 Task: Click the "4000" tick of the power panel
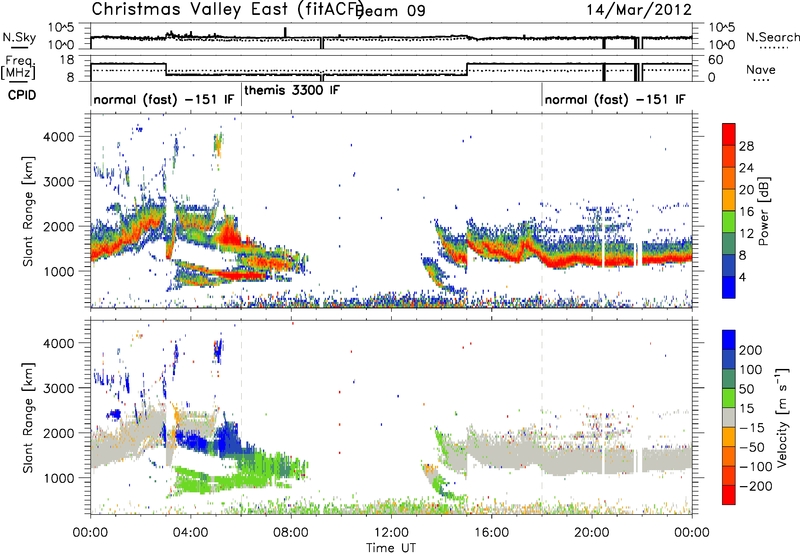pyautogui.click(x=58, y=137)
